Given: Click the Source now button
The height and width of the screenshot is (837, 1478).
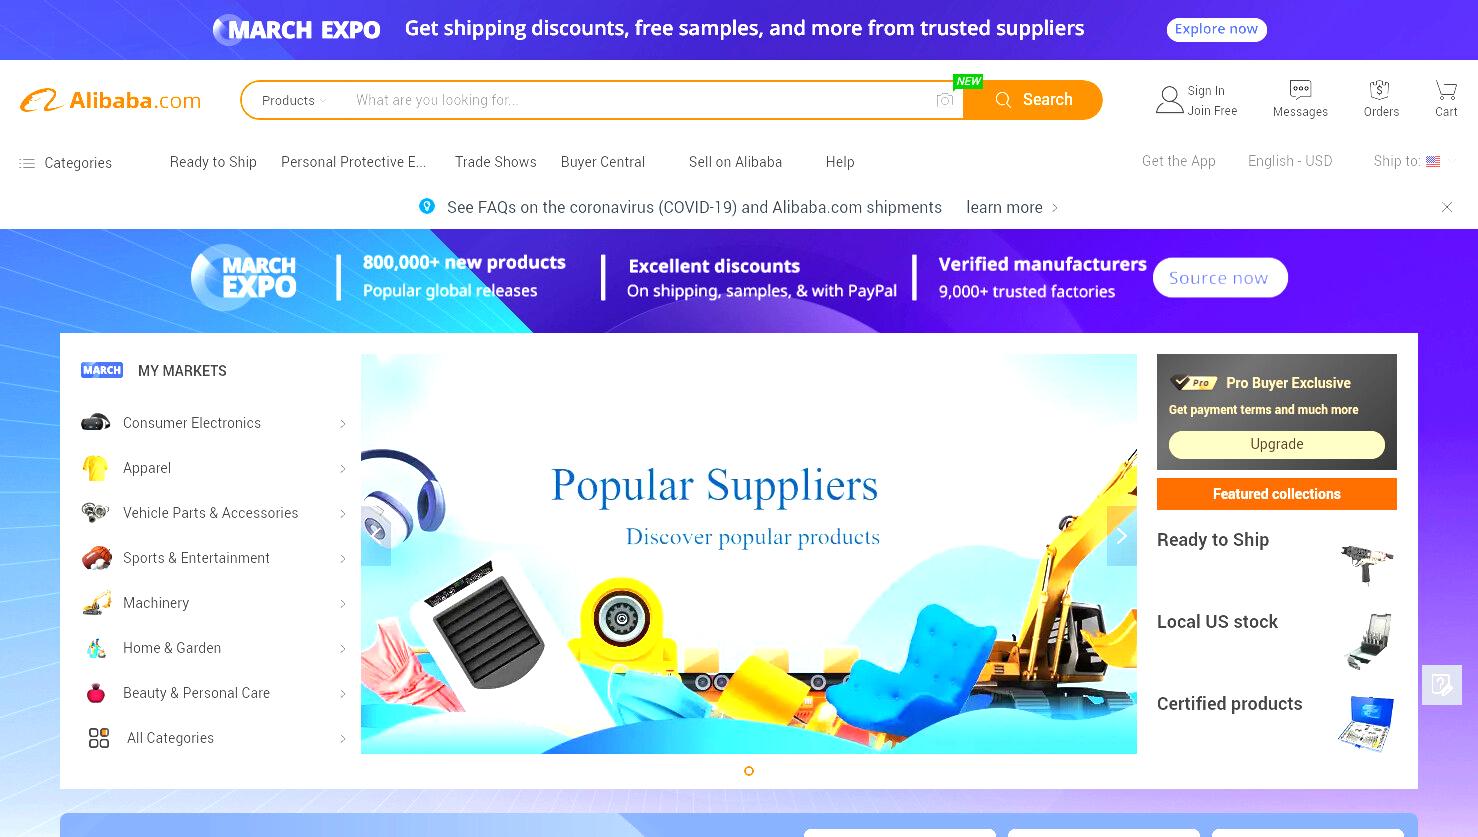Looking at the screenshot, I should point(1220,278).
